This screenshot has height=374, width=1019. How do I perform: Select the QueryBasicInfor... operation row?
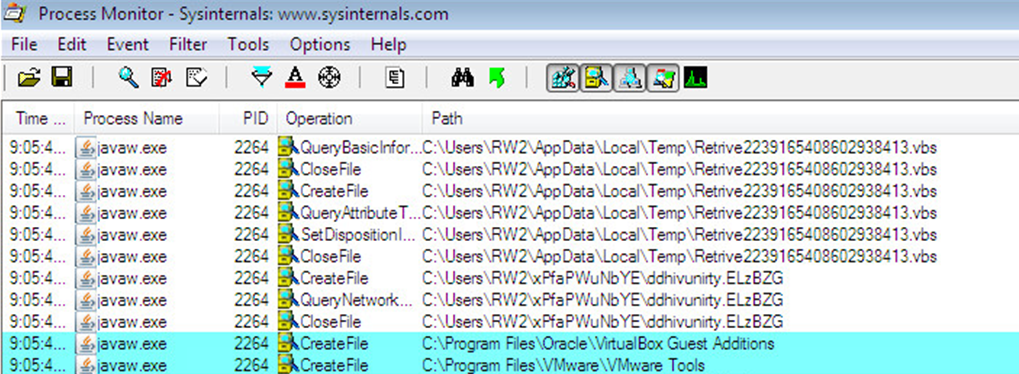click(510, 148)
